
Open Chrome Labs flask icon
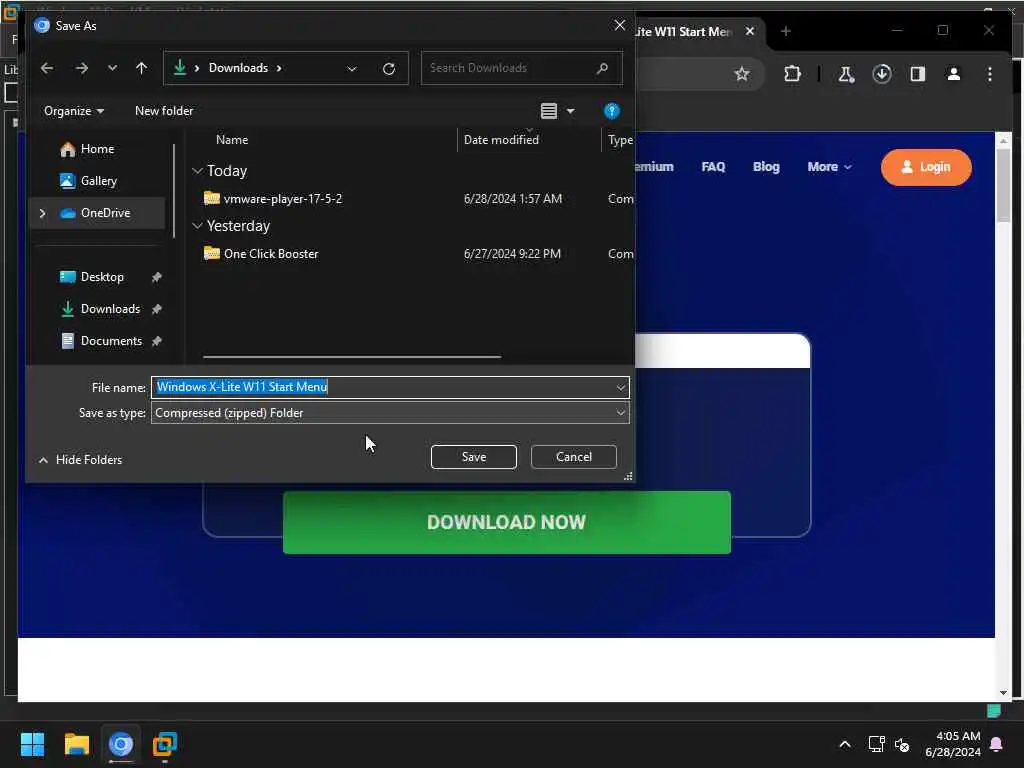[846, 74]
